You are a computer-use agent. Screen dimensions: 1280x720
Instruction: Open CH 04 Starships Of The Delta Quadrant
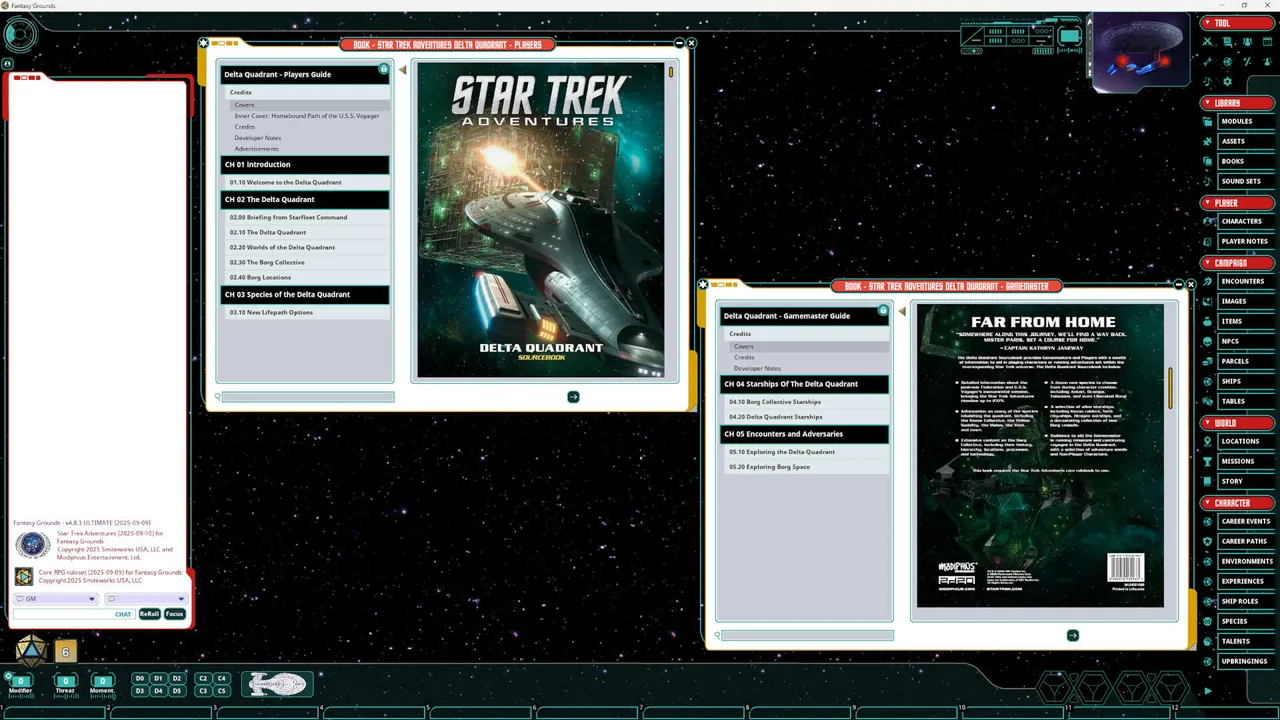click(804, 384)
